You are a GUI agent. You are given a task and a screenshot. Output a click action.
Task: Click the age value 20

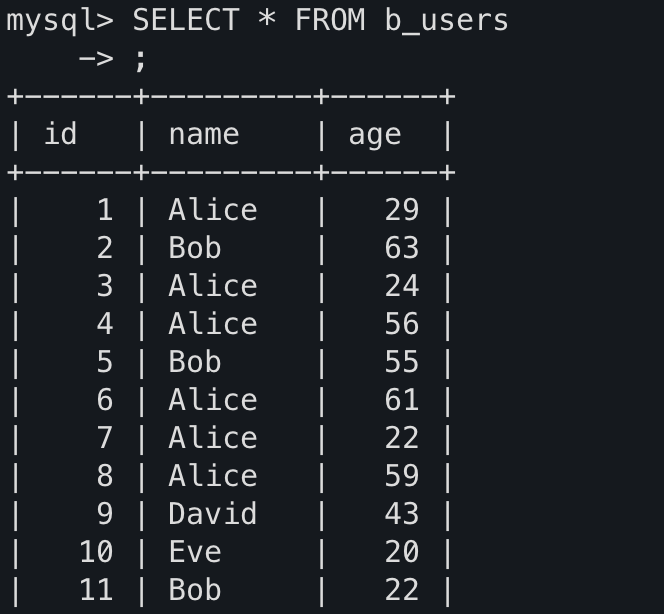[x=402, y=552]
